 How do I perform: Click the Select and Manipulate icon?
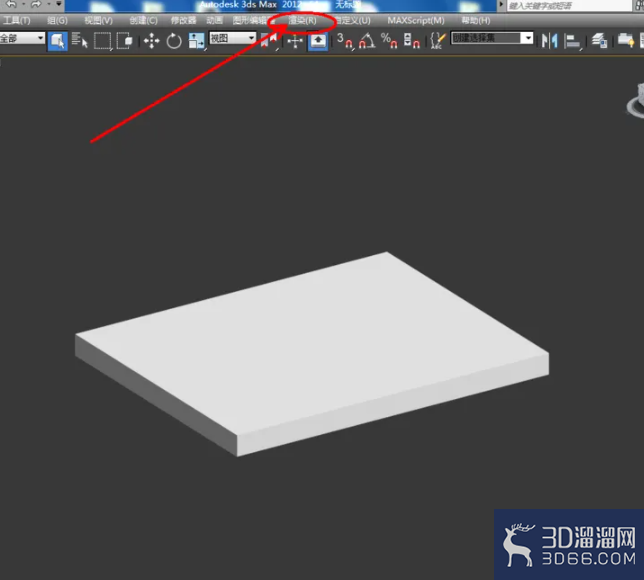click(295, 41)
